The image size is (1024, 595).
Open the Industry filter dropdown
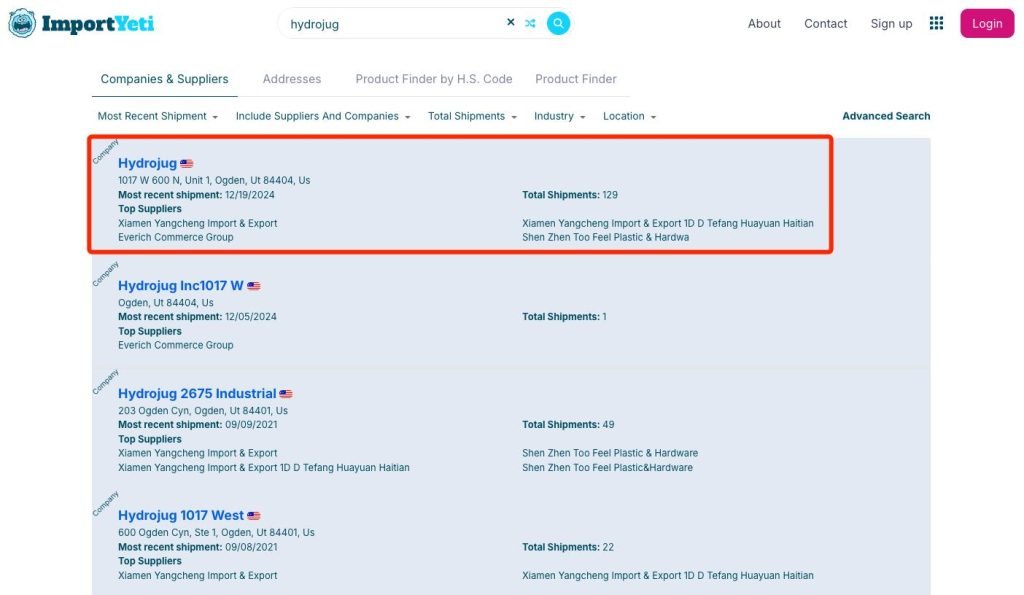[560, 116]
